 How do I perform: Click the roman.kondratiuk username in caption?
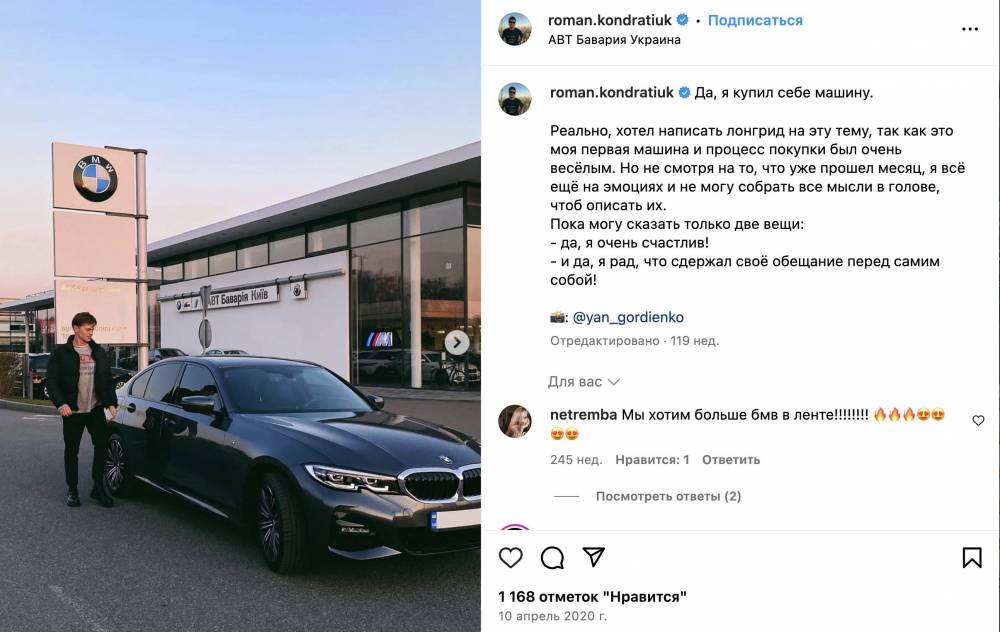pyautogui.click(x=612, y=92)
